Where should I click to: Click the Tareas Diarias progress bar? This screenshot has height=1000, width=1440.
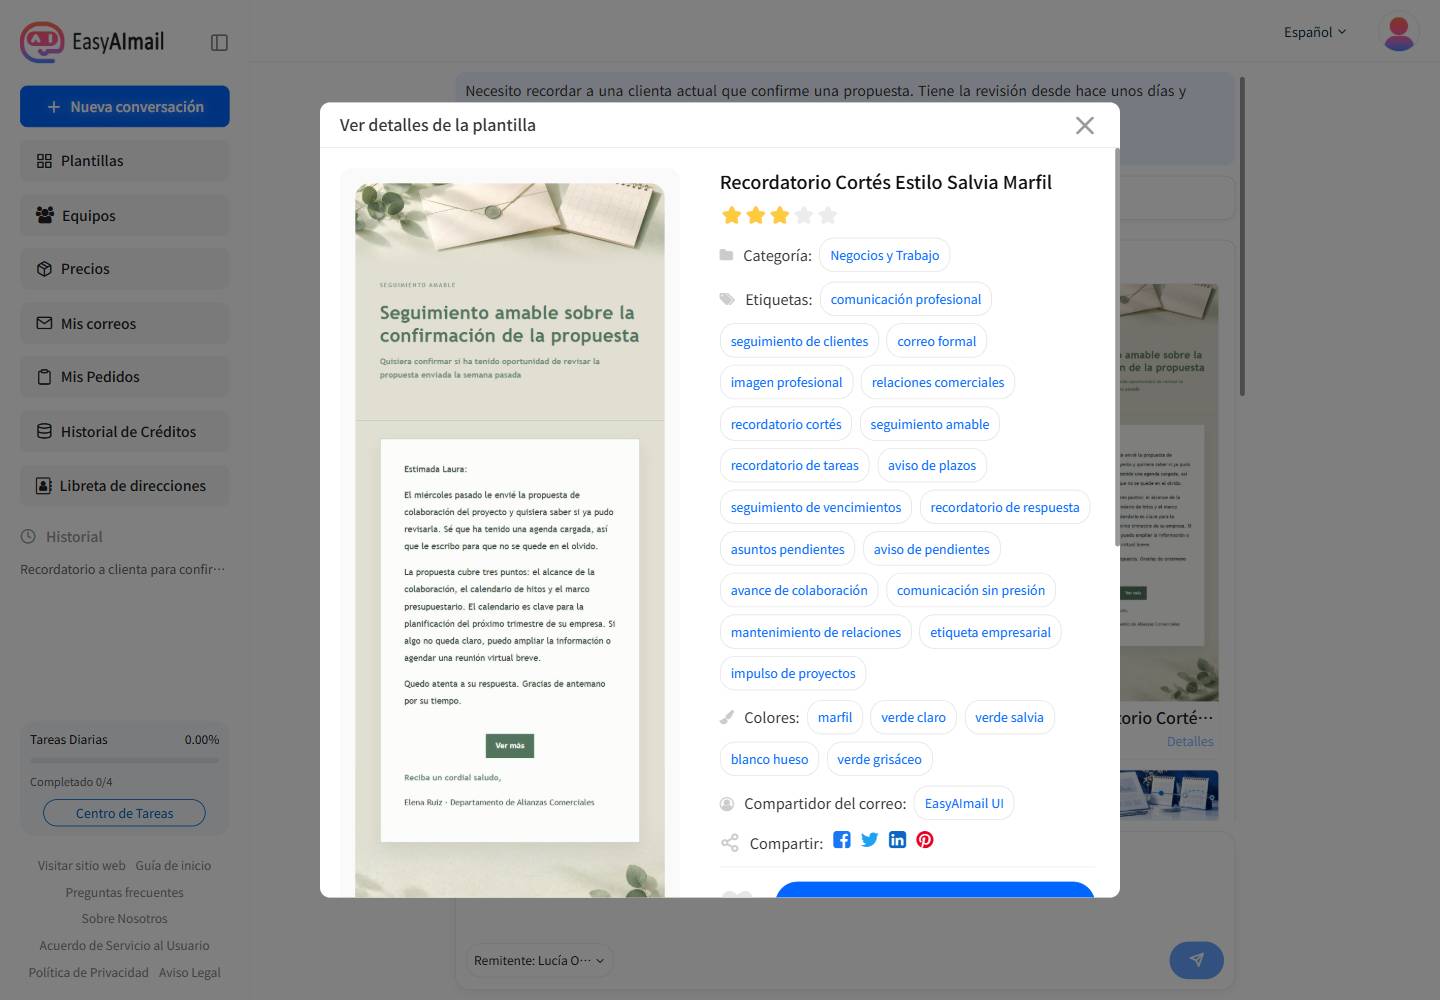[125, 760]
